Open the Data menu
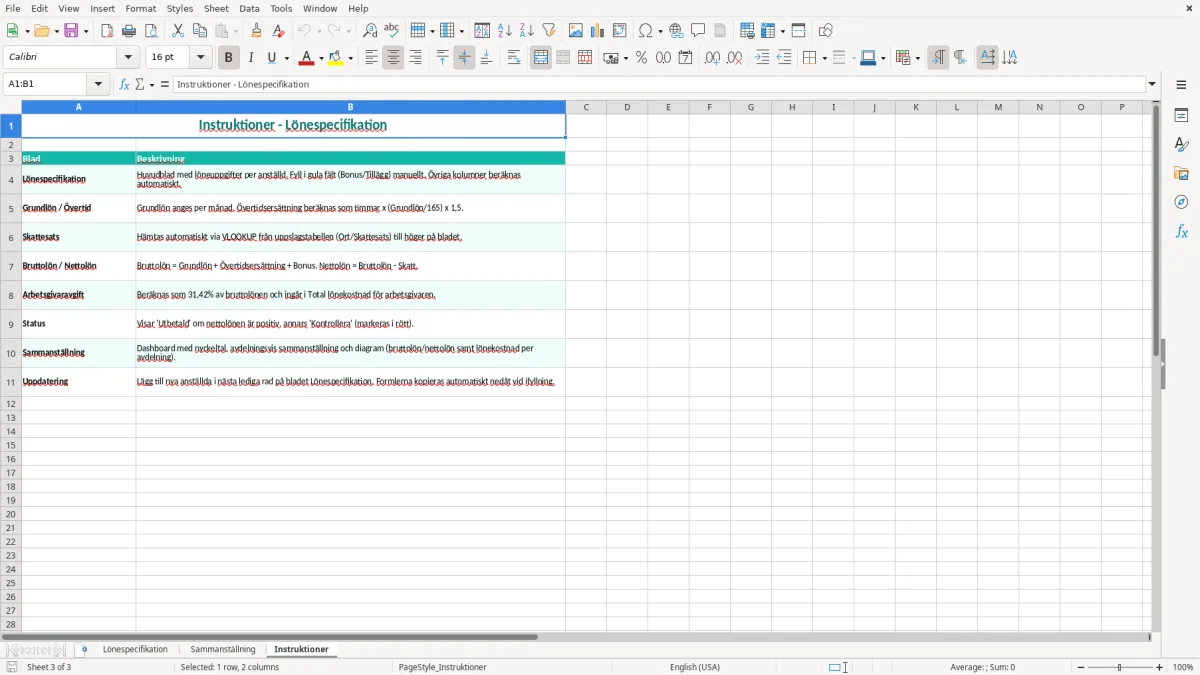Screen dimensions: 1200x675 coord(249,8)
